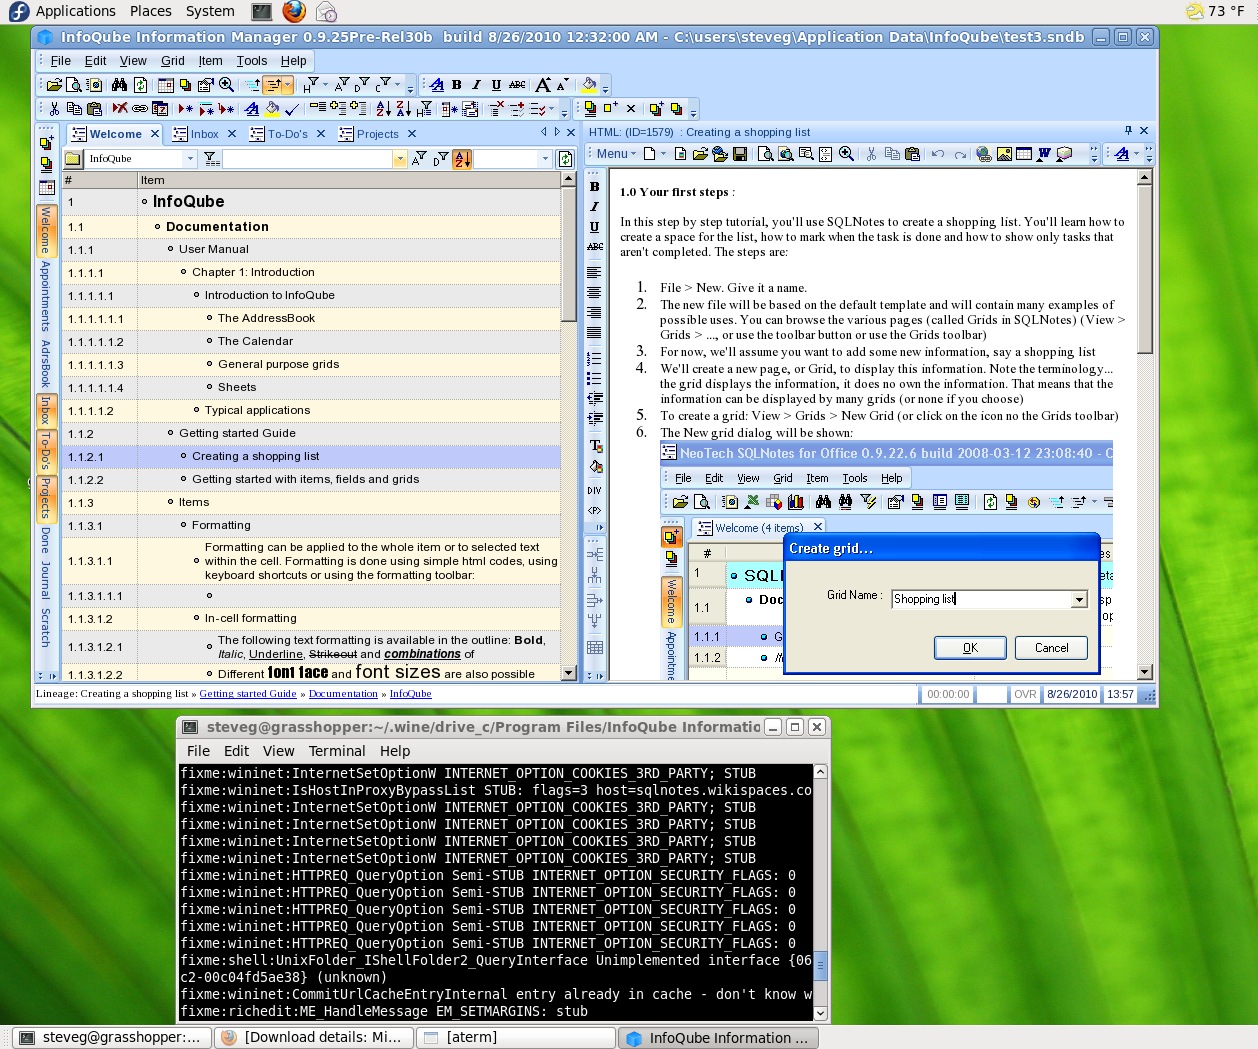Click InfoQube link in lineage bar
The image size is (1258, 1049).
411,694
